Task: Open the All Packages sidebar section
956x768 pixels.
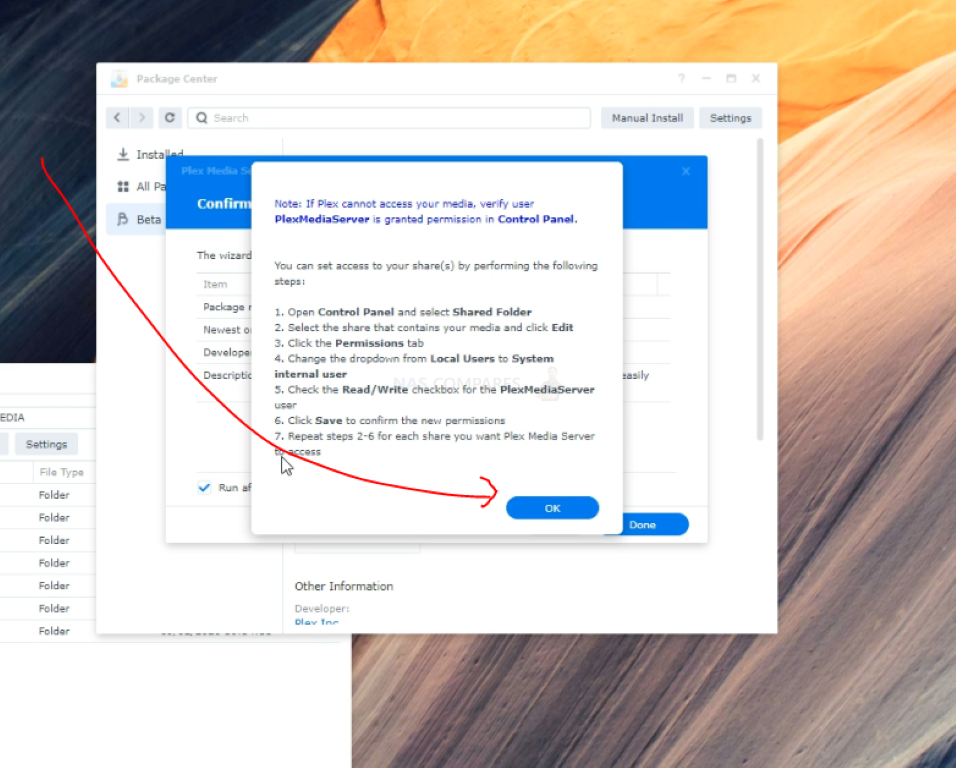Action: [x=141, y=187]
